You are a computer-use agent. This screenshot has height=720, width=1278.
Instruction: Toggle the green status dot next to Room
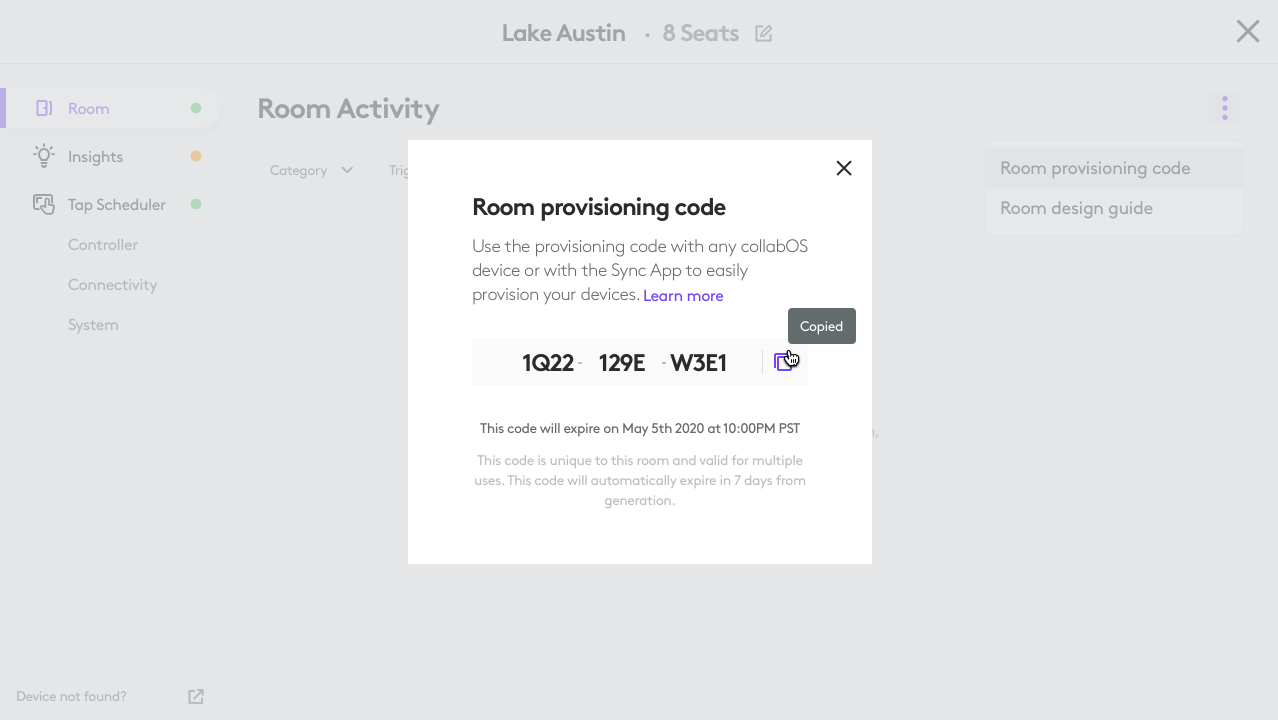(197, 107)
